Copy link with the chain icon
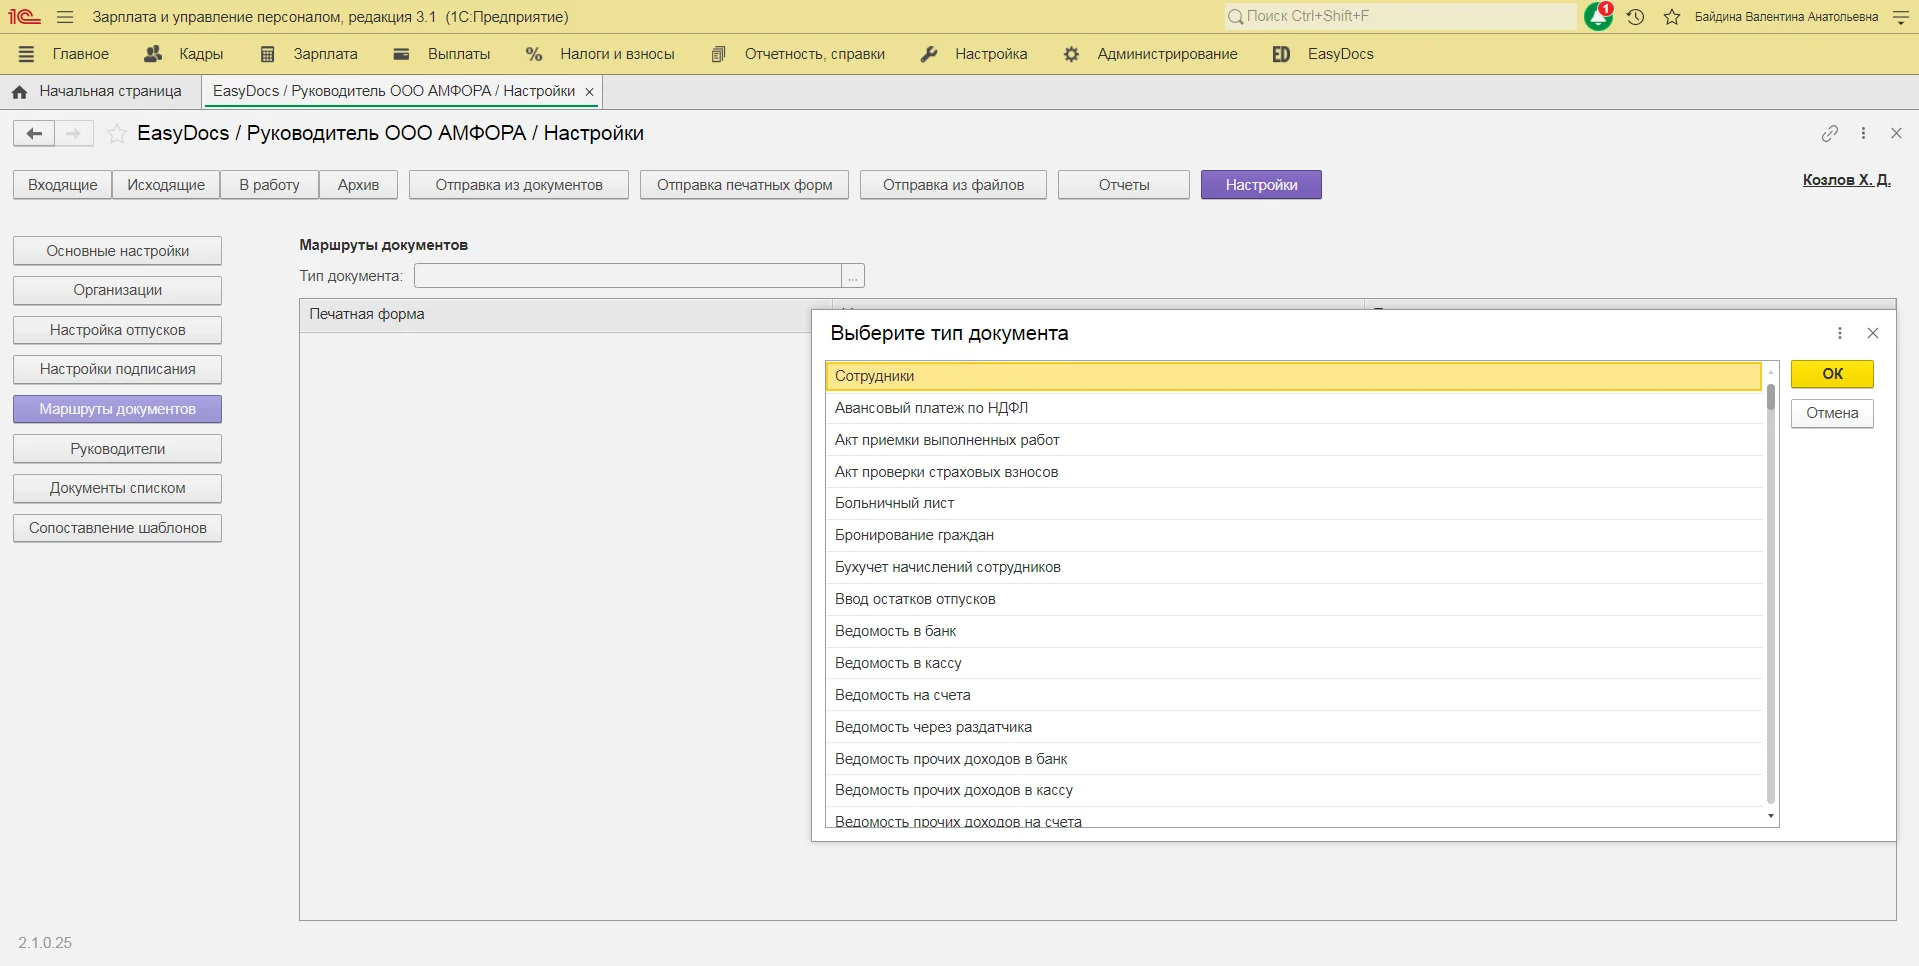1919x966 pixels. click(x=1829, y=133)
